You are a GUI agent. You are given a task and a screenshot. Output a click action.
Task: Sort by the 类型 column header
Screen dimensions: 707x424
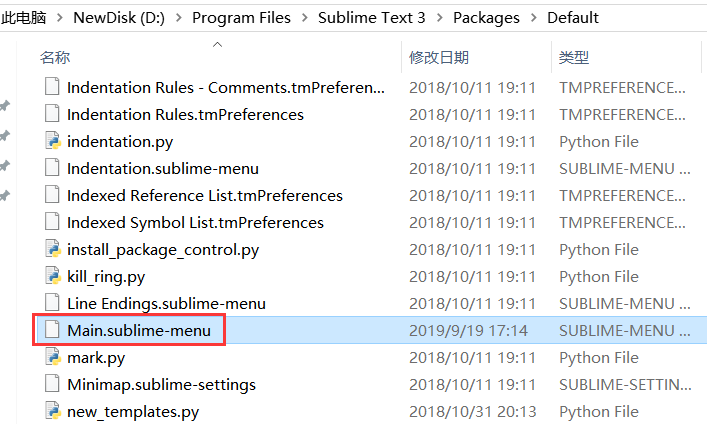[x=574, y=58]
